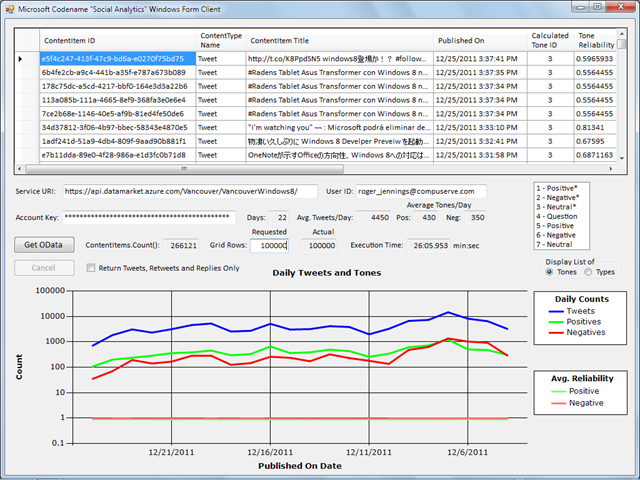This screenshot has width=640, height=480.
Task: Enable Return Tweets, Retweets and Replies Only
Action: coord(91,268)
